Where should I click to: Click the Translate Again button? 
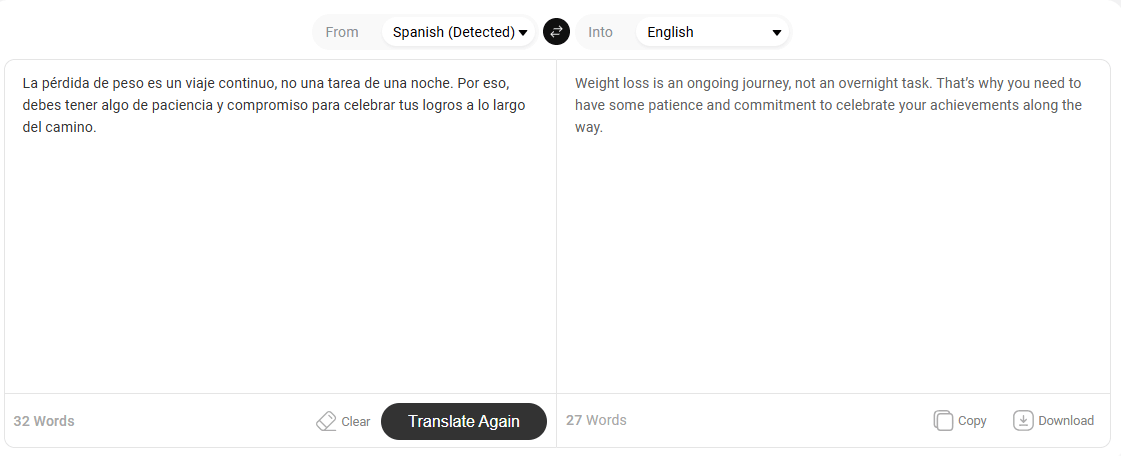464,422
